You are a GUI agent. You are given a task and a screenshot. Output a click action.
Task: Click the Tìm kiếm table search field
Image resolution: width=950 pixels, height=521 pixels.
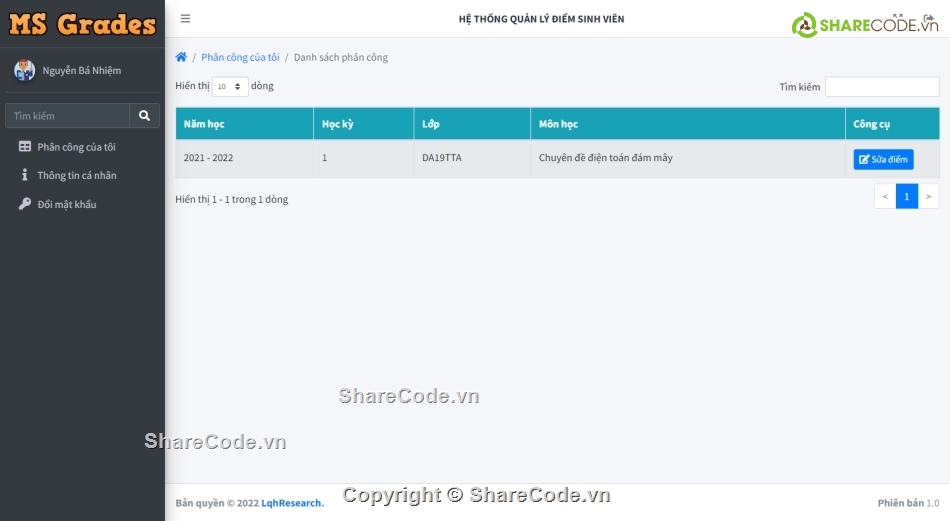tap(881, 87)
